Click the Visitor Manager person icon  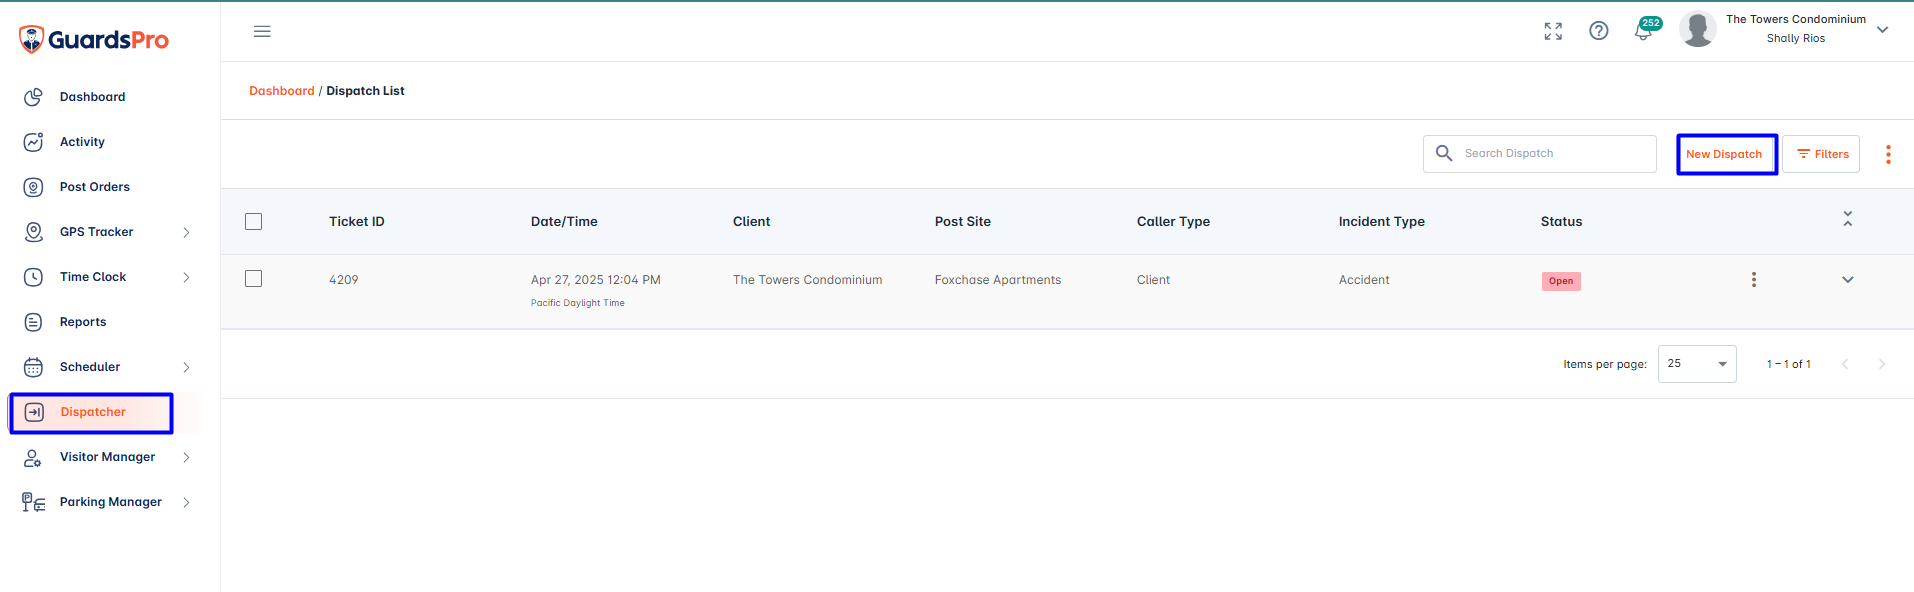click(x=33, y=457)
